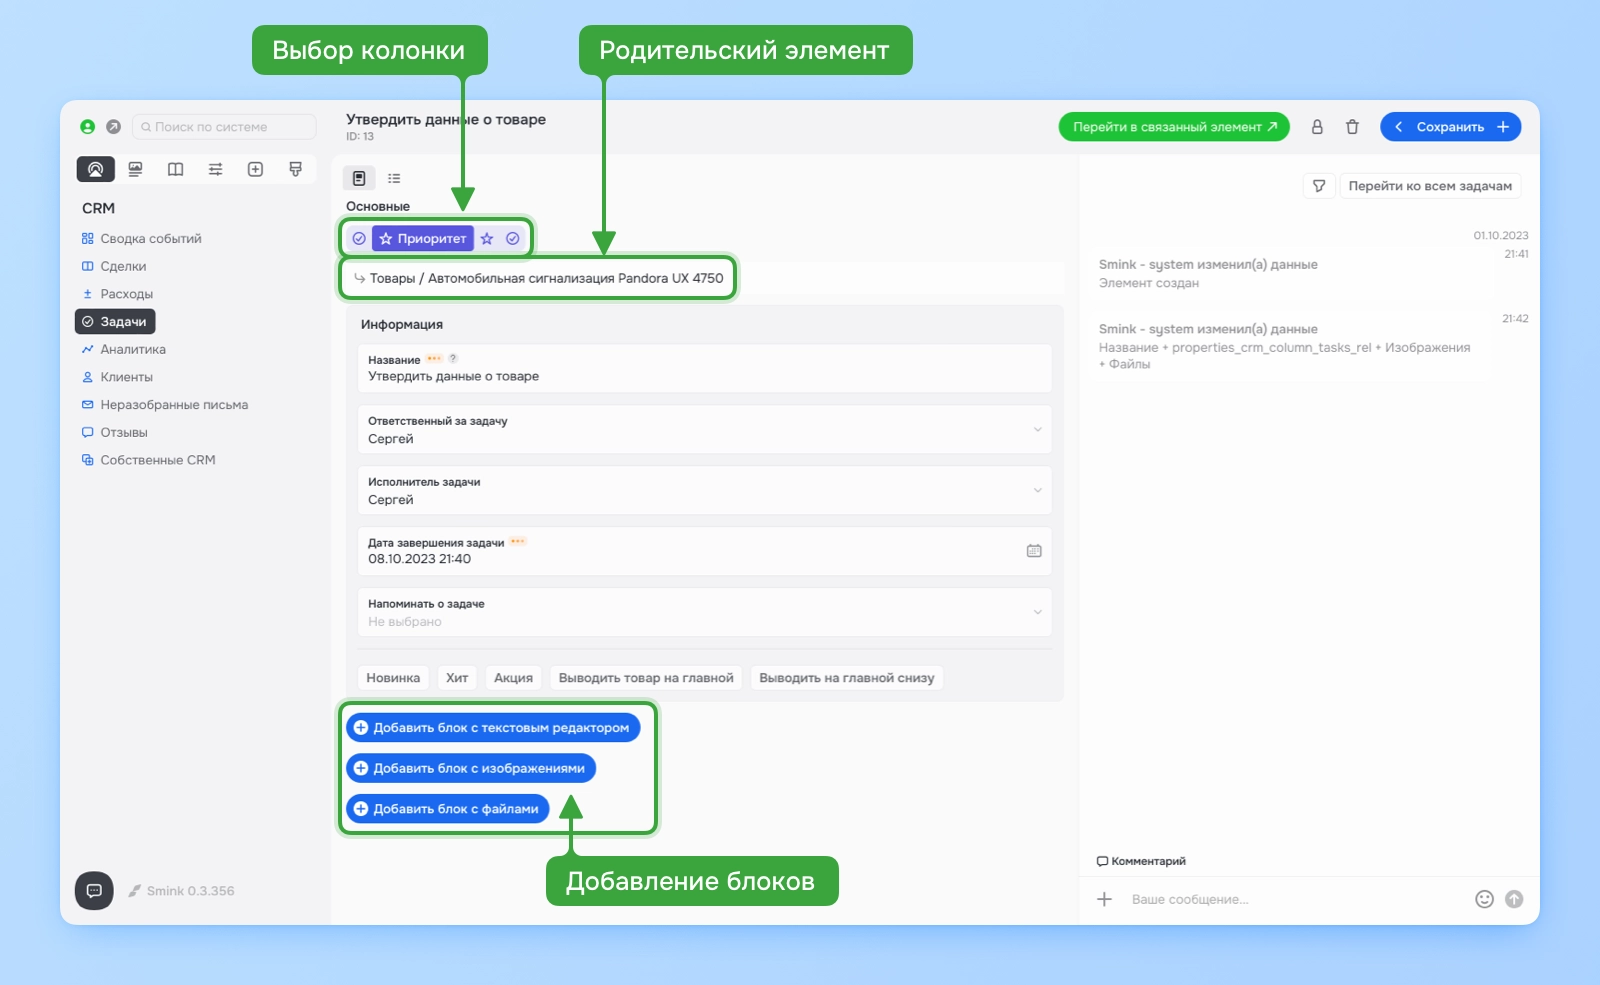Toggle 'Выводить на главной снизу'
The width and height of the screenshot is (1600, 985).
click(847, 678)
